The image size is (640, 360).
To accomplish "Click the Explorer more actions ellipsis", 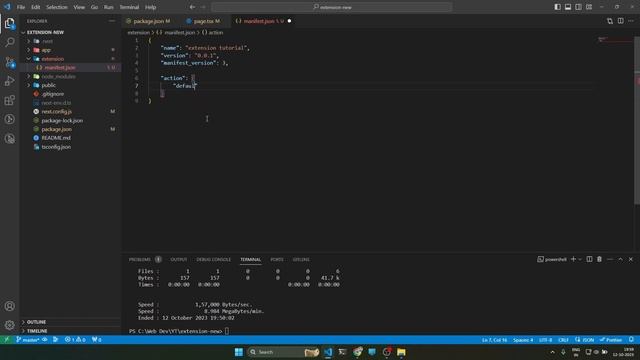I will [x=112, y=21].
